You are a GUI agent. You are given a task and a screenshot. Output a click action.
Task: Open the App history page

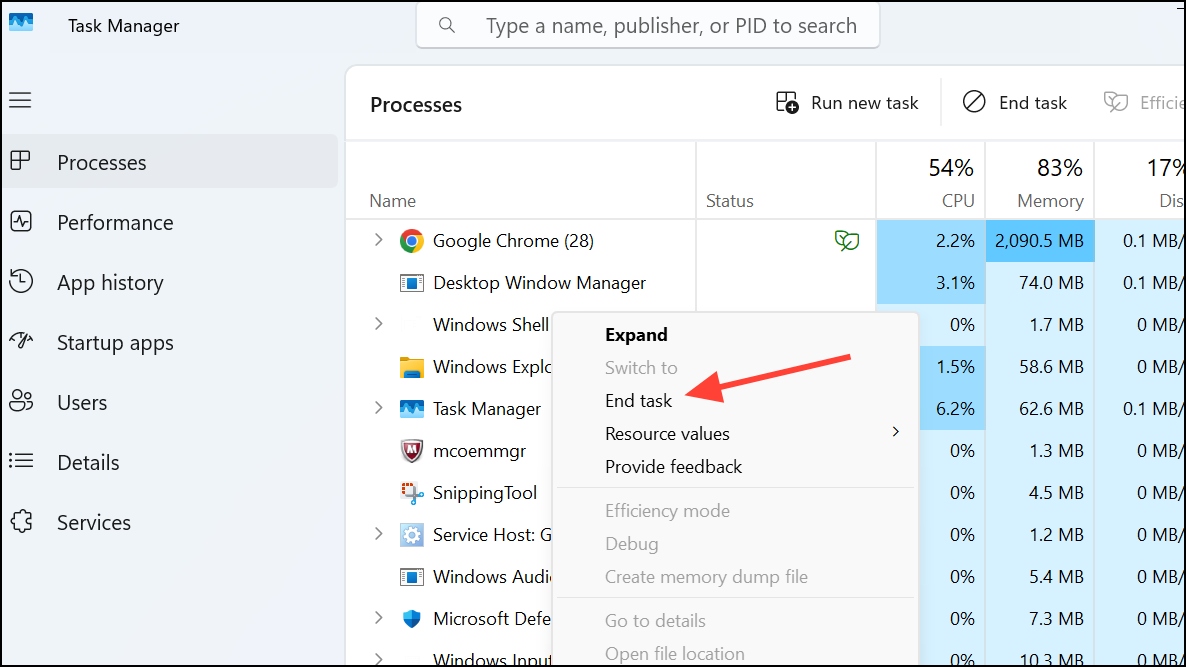coord(110,282)
